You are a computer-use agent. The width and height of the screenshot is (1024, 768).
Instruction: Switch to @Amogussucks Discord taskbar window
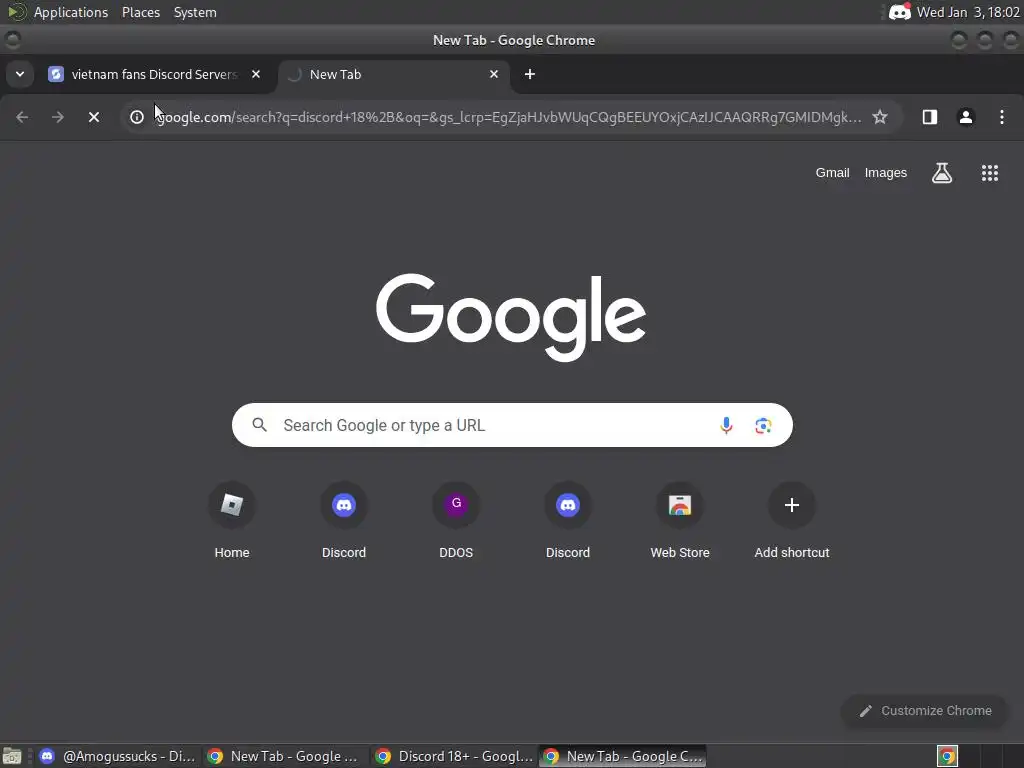(x=118, y=756)
